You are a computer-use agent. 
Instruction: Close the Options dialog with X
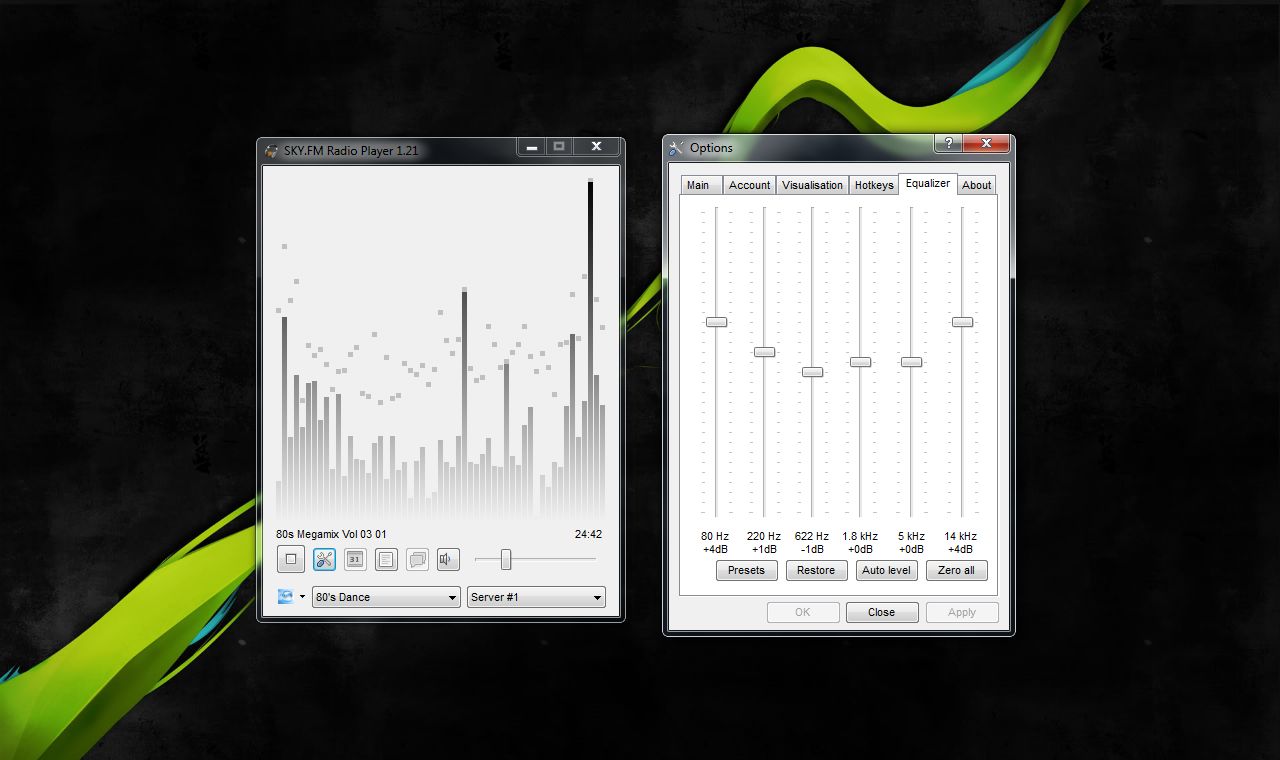click(986, 143)
